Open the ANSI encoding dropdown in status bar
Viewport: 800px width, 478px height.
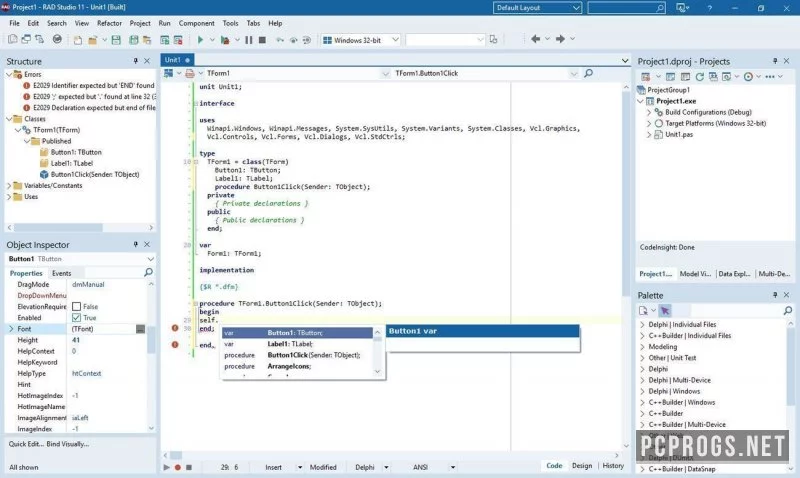452,467
